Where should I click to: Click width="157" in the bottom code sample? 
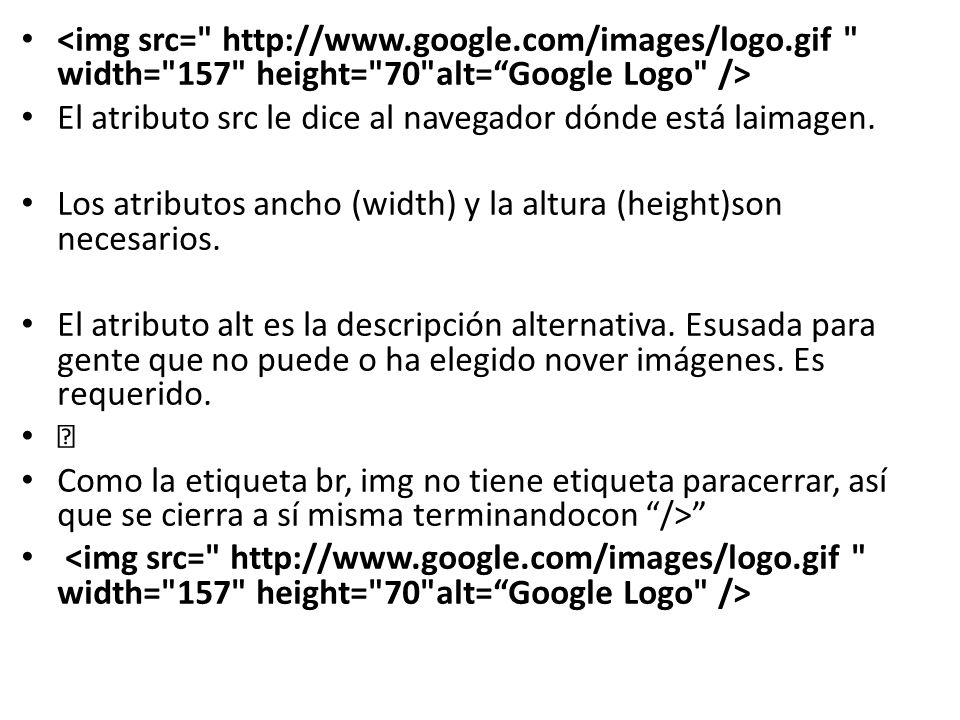pyautogui.click(x=151, y=593)
